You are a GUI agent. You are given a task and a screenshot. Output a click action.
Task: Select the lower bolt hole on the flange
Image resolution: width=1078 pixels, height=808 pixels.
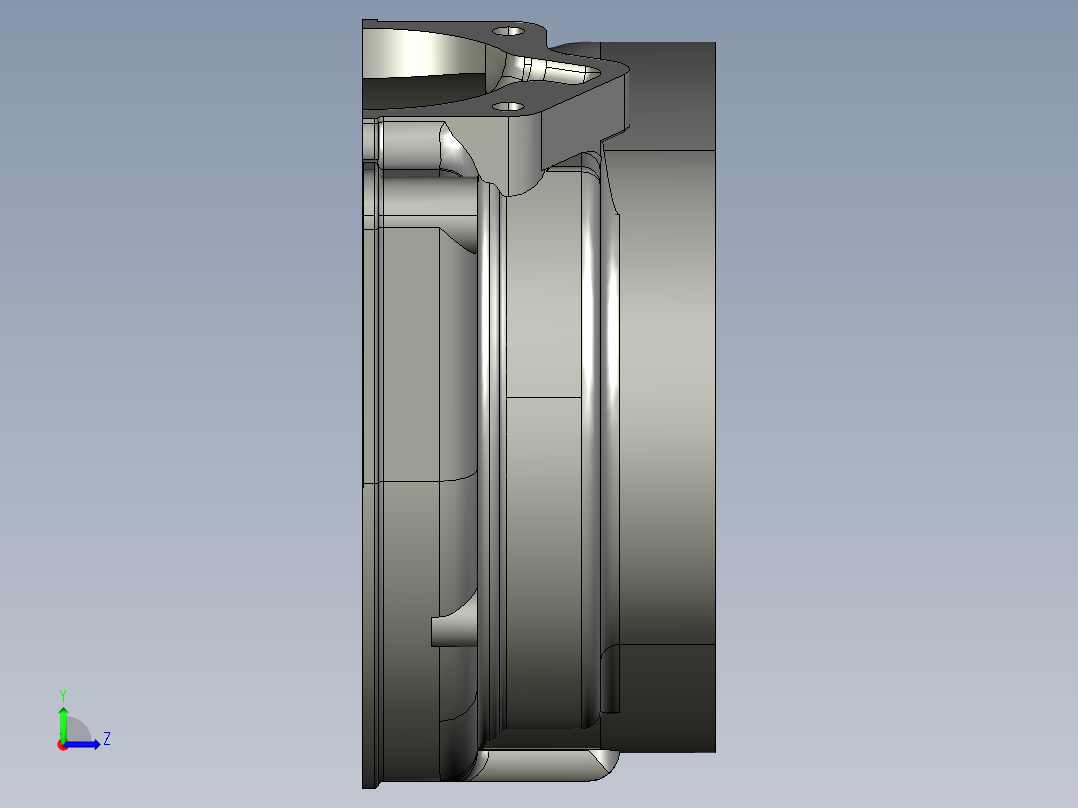[x=509, y=107]
